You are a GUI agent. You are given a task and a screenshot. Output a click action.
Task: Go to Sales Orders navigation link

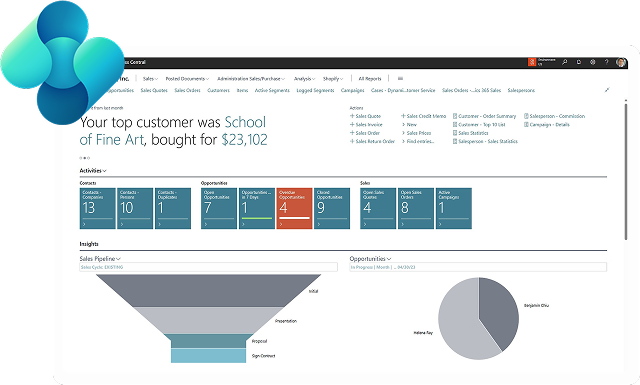(187, 90)
